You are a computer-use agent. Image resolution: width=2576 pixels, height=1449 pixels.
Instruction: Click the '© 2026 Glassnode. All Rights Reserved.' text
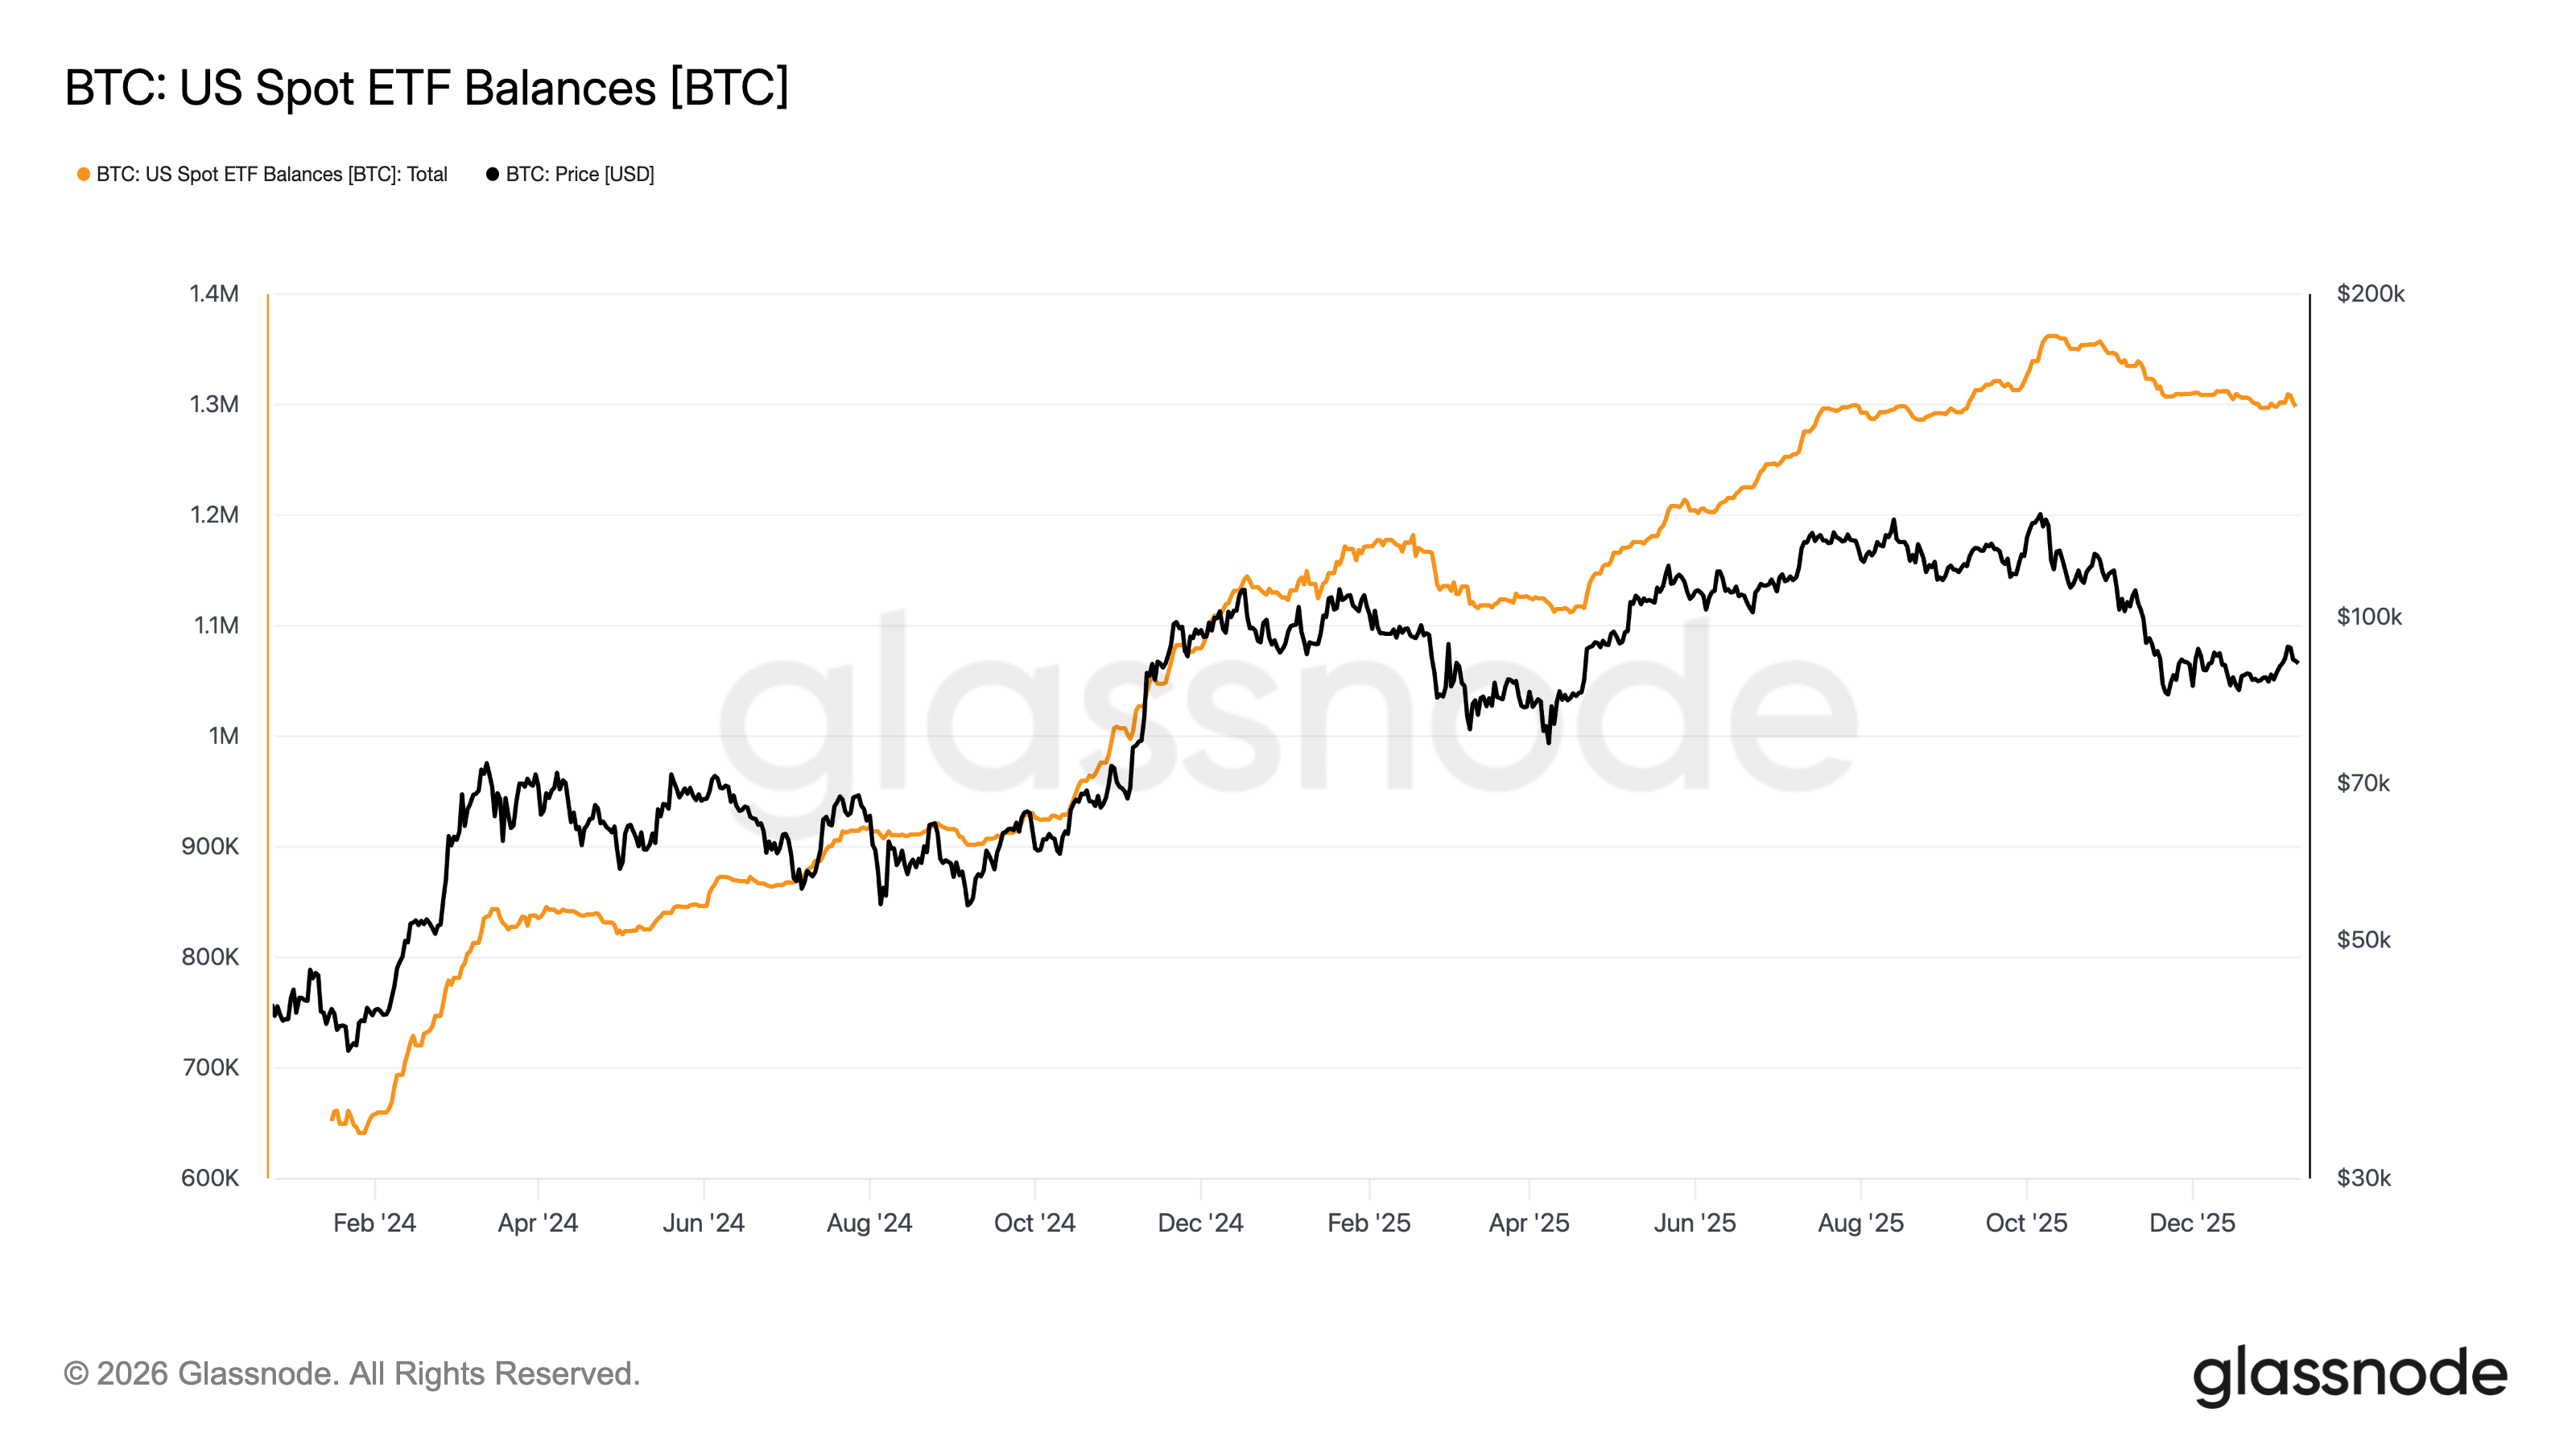pyautogui.click(x=351, y=1374)
